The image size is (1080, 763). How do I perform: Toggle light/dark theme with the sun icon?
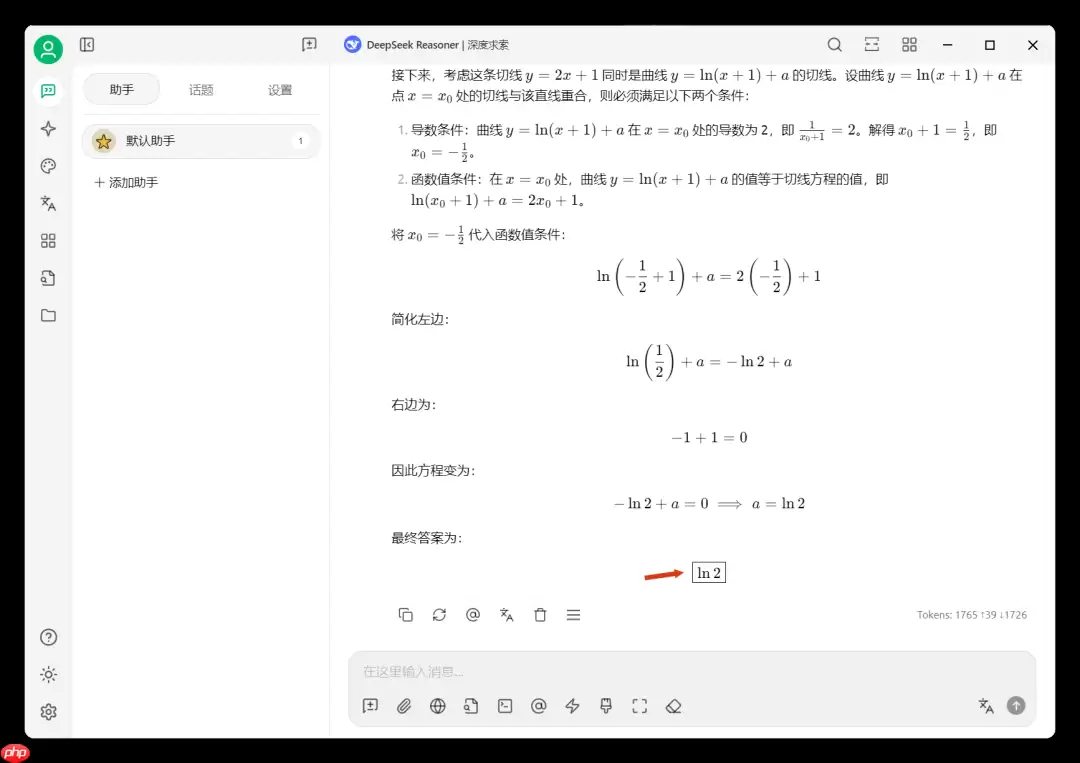click(x=48, y=674)
